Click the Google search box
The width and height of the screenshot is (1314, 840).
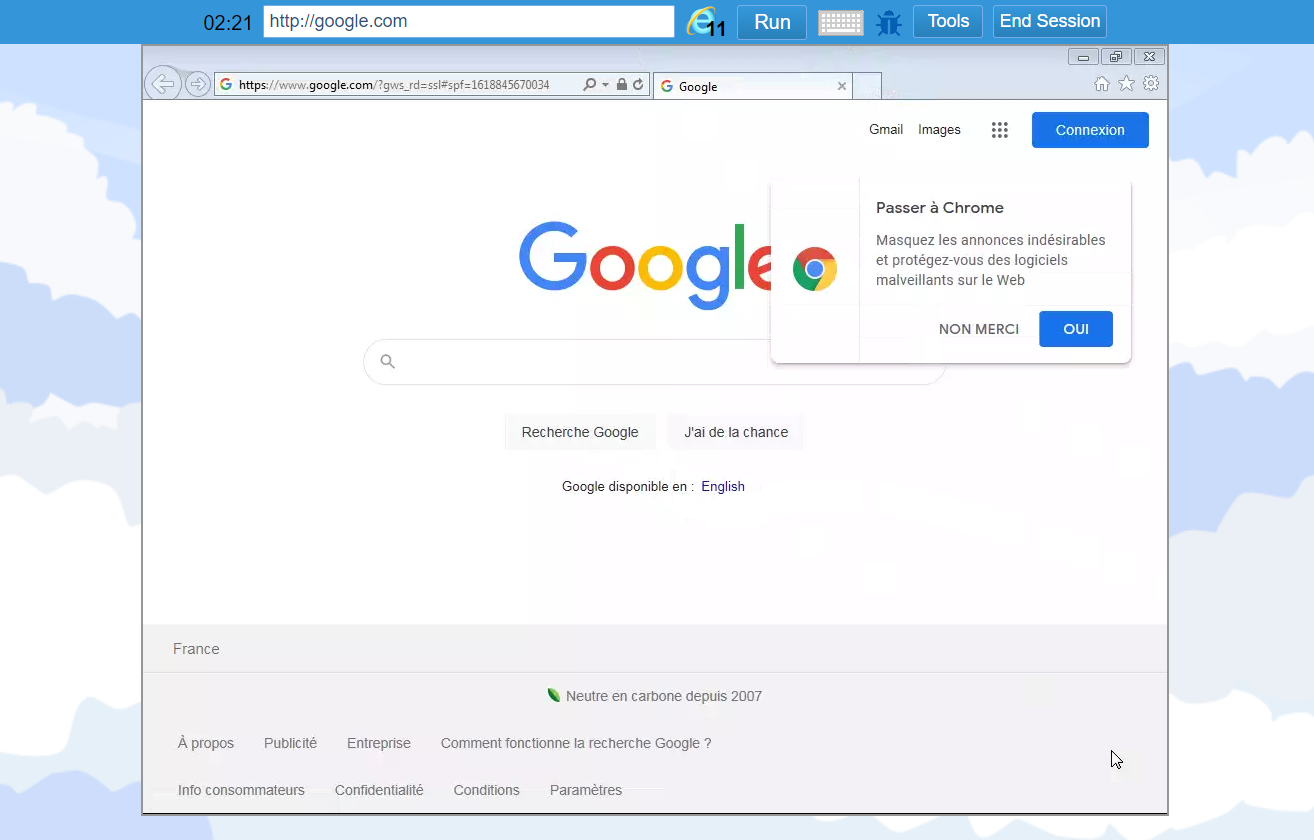[654, 362]
